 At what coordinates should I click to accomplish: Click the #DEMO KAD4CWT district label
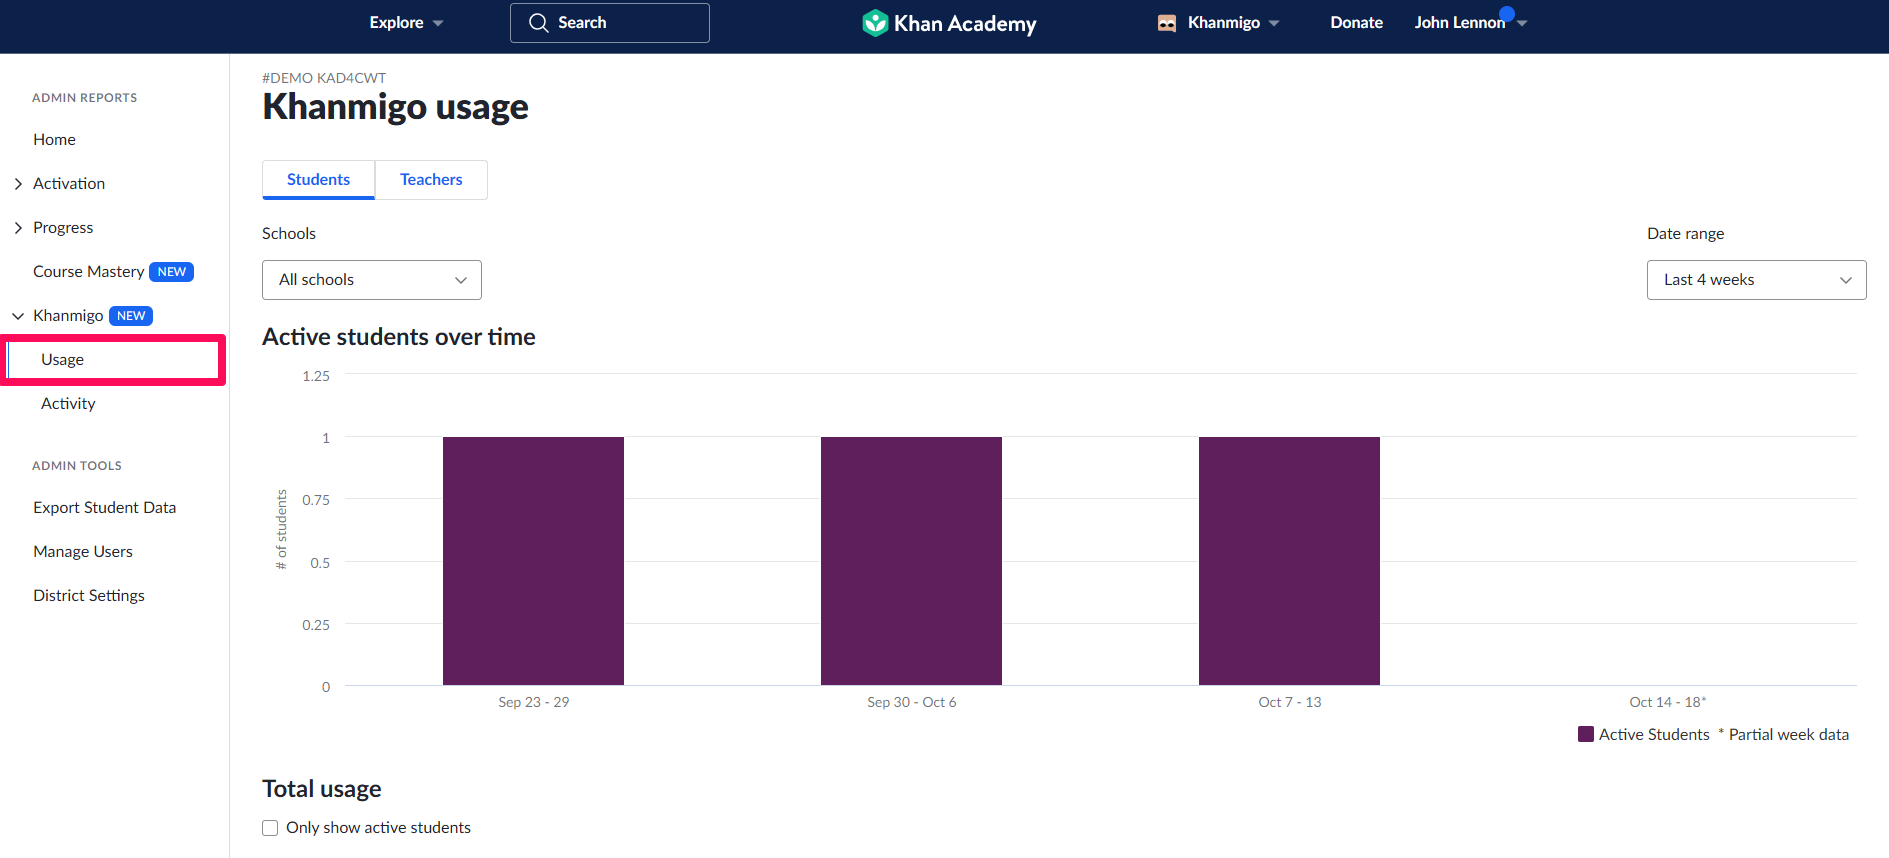pyautogui.click(x=324, y=78)
